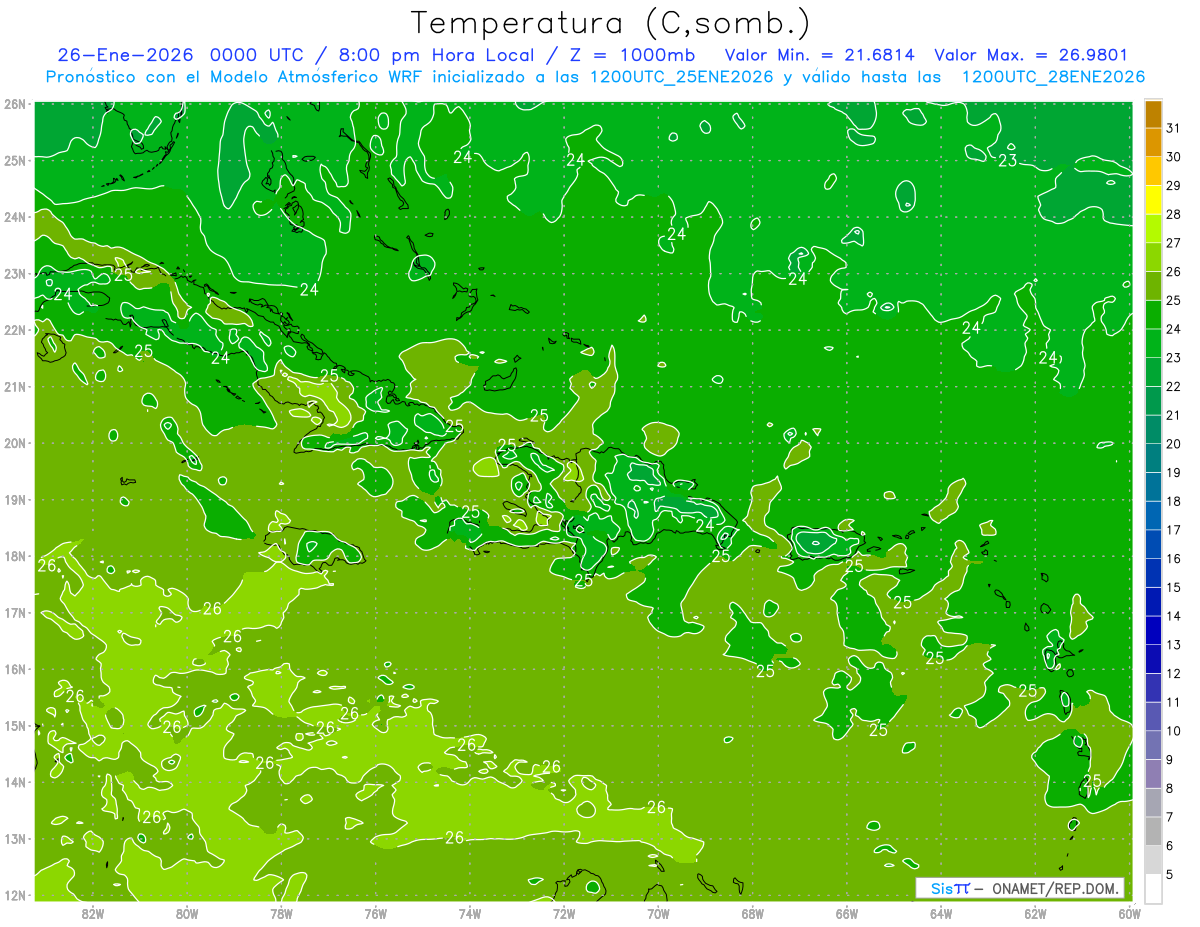Click the 16N latitude label

pyautogui.click(x=15, y=669)
